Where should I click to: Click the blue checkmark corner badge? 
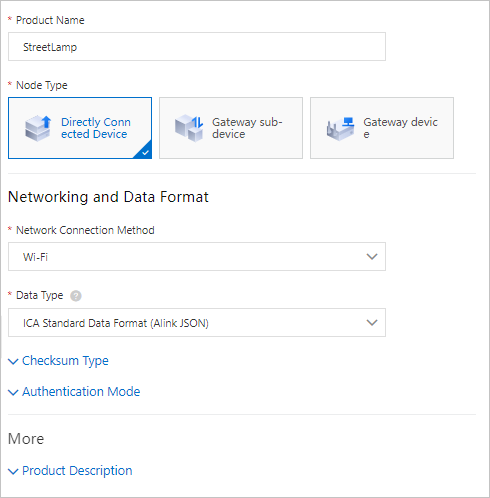144,152
